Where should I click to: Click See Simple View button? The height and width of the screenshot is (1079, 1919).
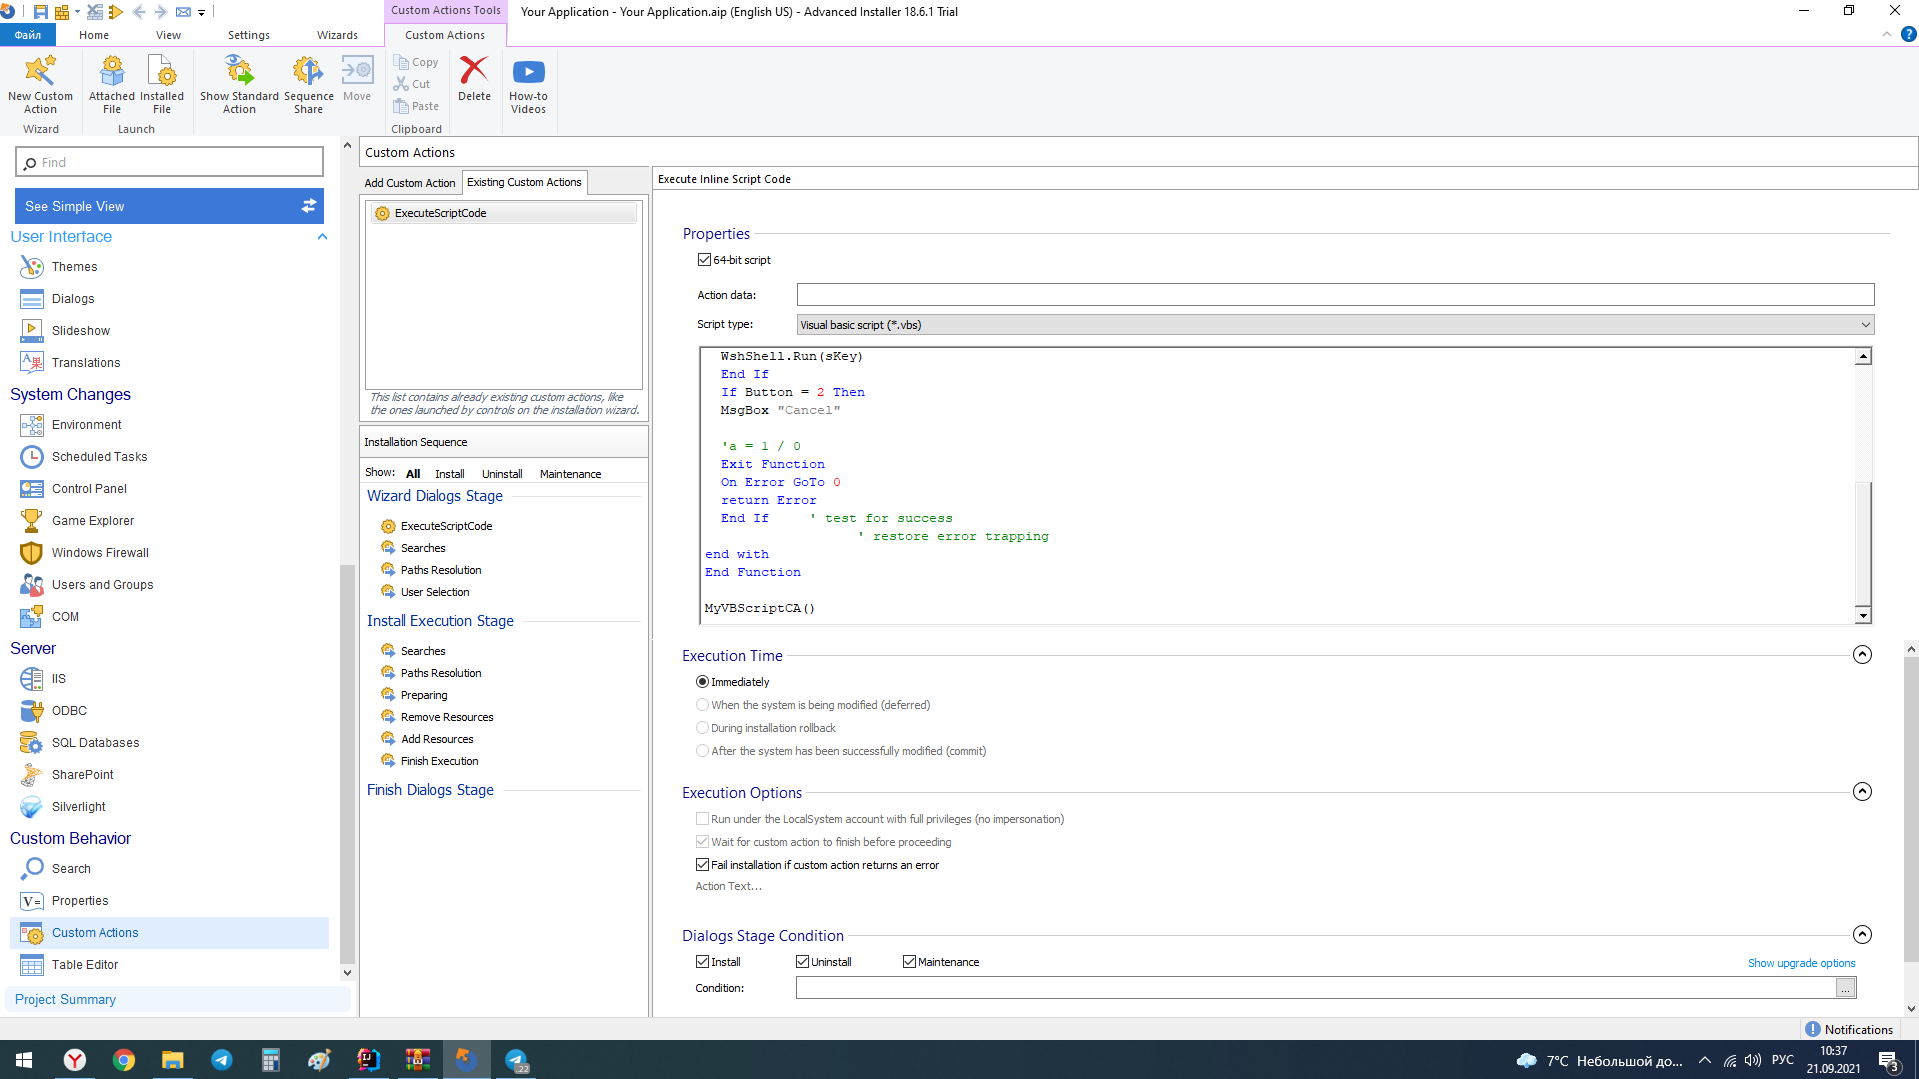click(x=169, y=206)
